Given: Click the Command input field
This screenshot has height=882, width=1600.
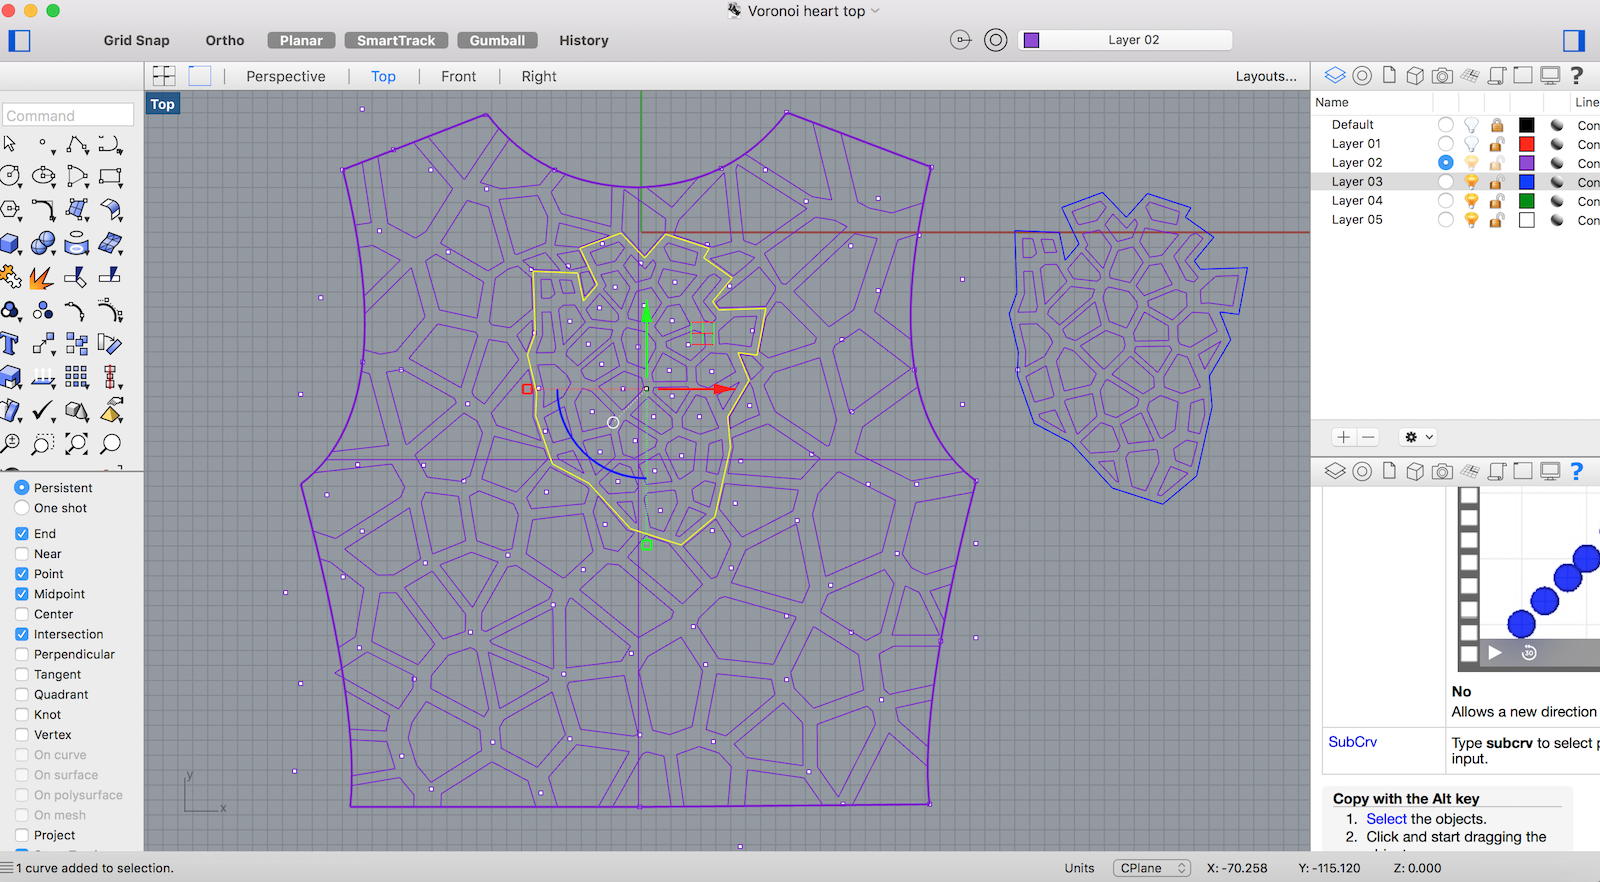Looking at the screenshot, I should pyautogui.click(x=68, y=115).
